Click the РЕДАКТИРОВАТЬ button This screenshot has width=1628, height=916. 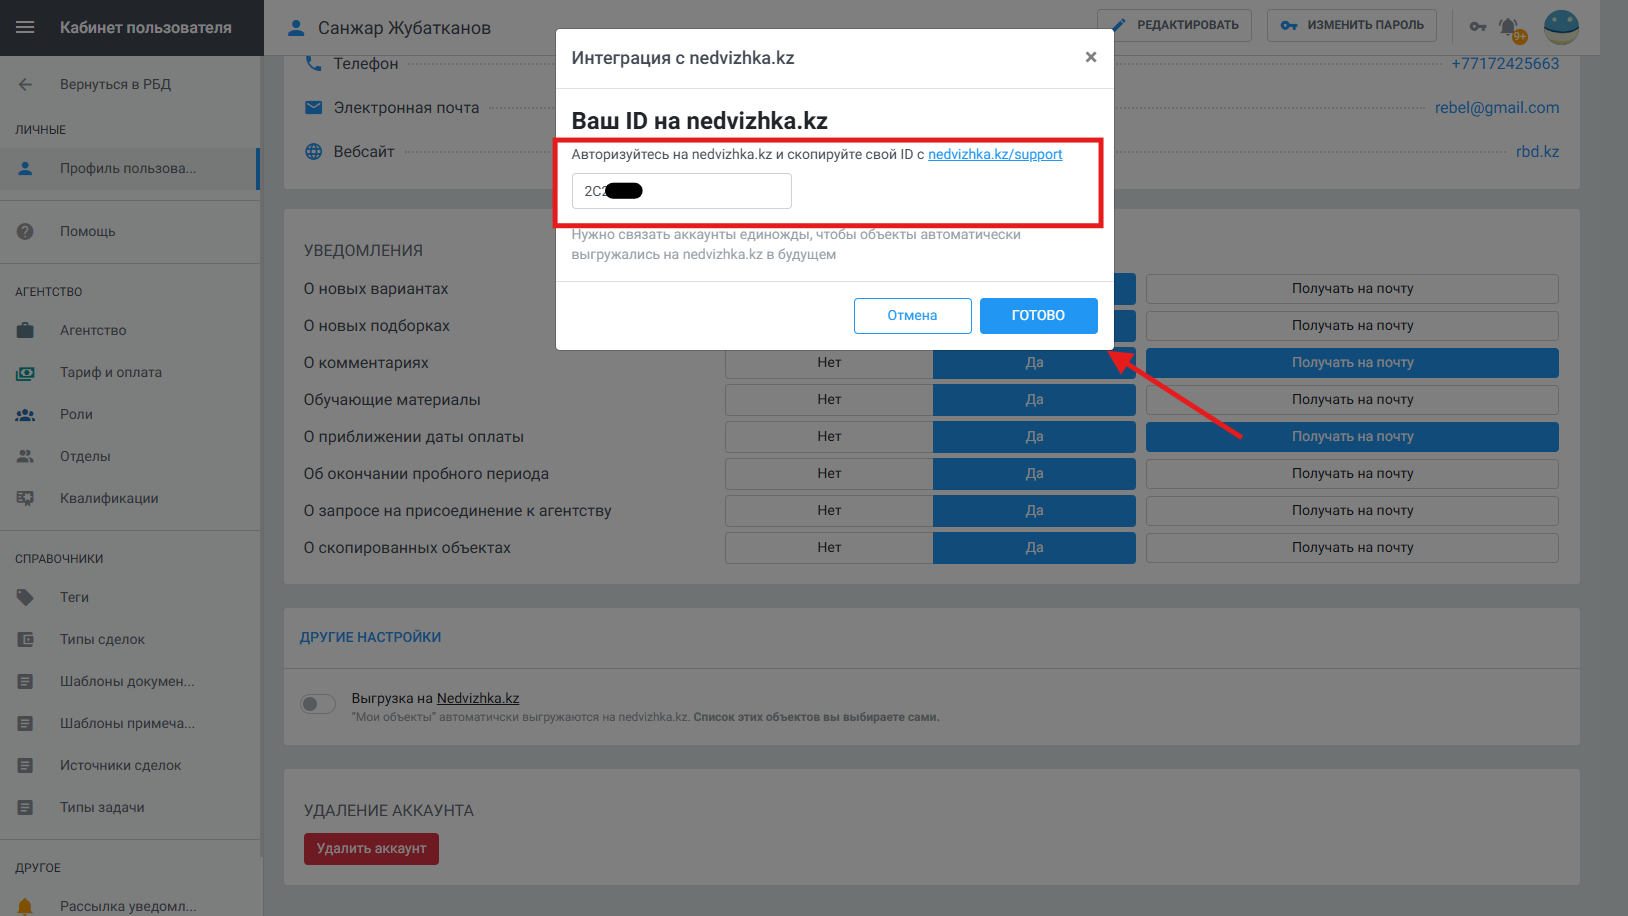pos(1174,25)
